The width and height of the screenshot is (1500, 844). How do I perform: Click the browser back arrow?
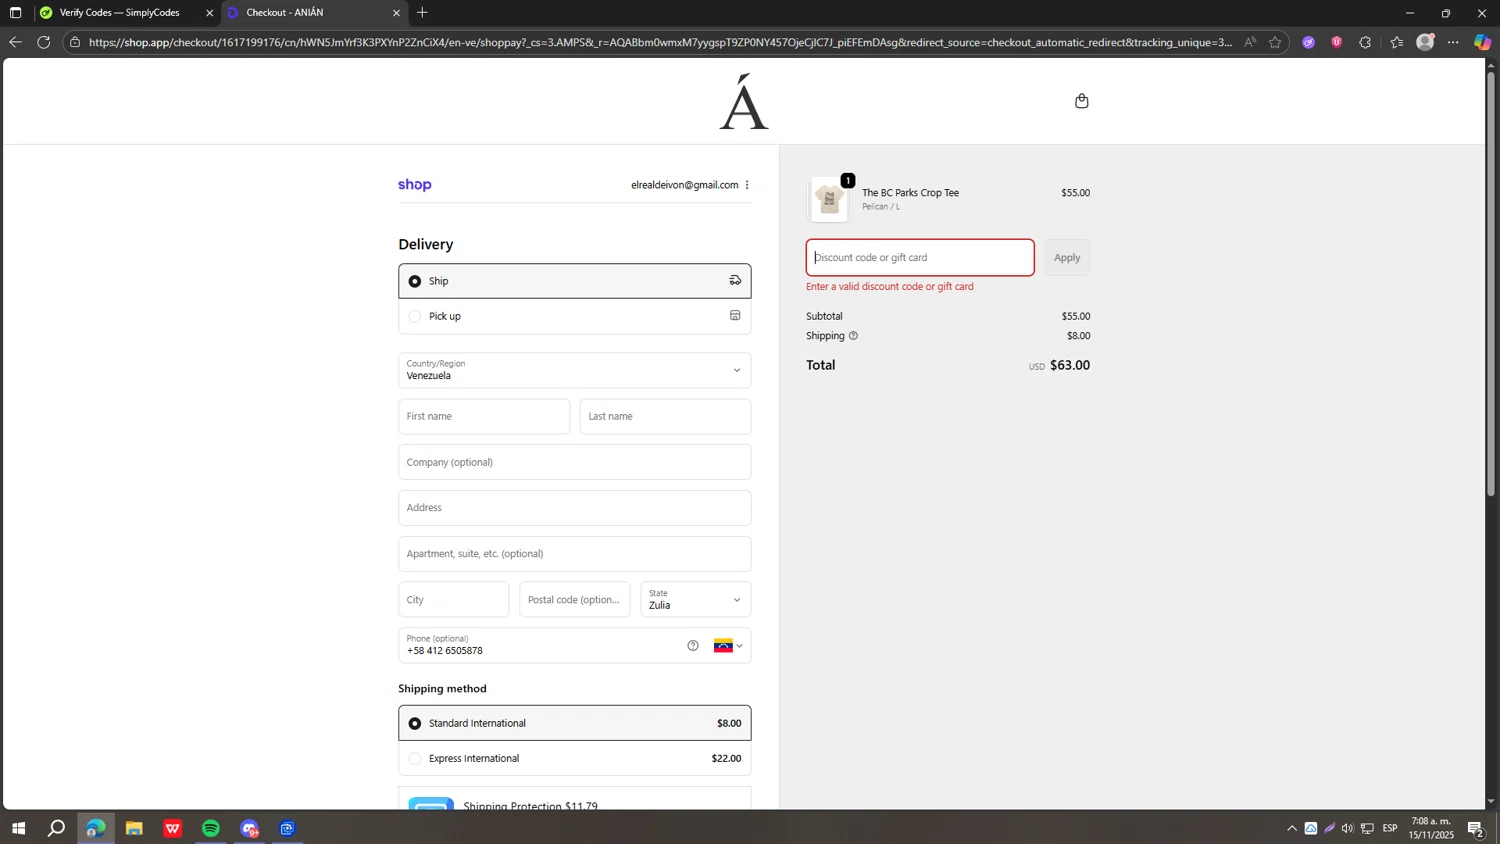point(15,42)
